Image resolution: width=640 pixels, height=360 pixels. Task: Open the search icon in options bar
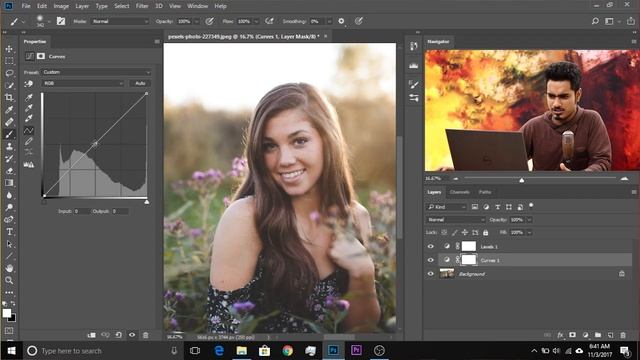click(x=595, y=21)
